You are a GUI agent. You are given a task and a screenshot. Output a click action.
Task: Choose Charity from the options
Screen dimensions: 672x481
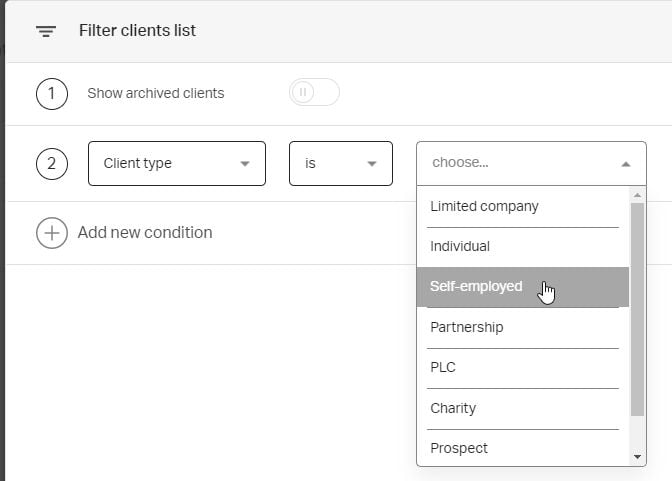point(453,408)
